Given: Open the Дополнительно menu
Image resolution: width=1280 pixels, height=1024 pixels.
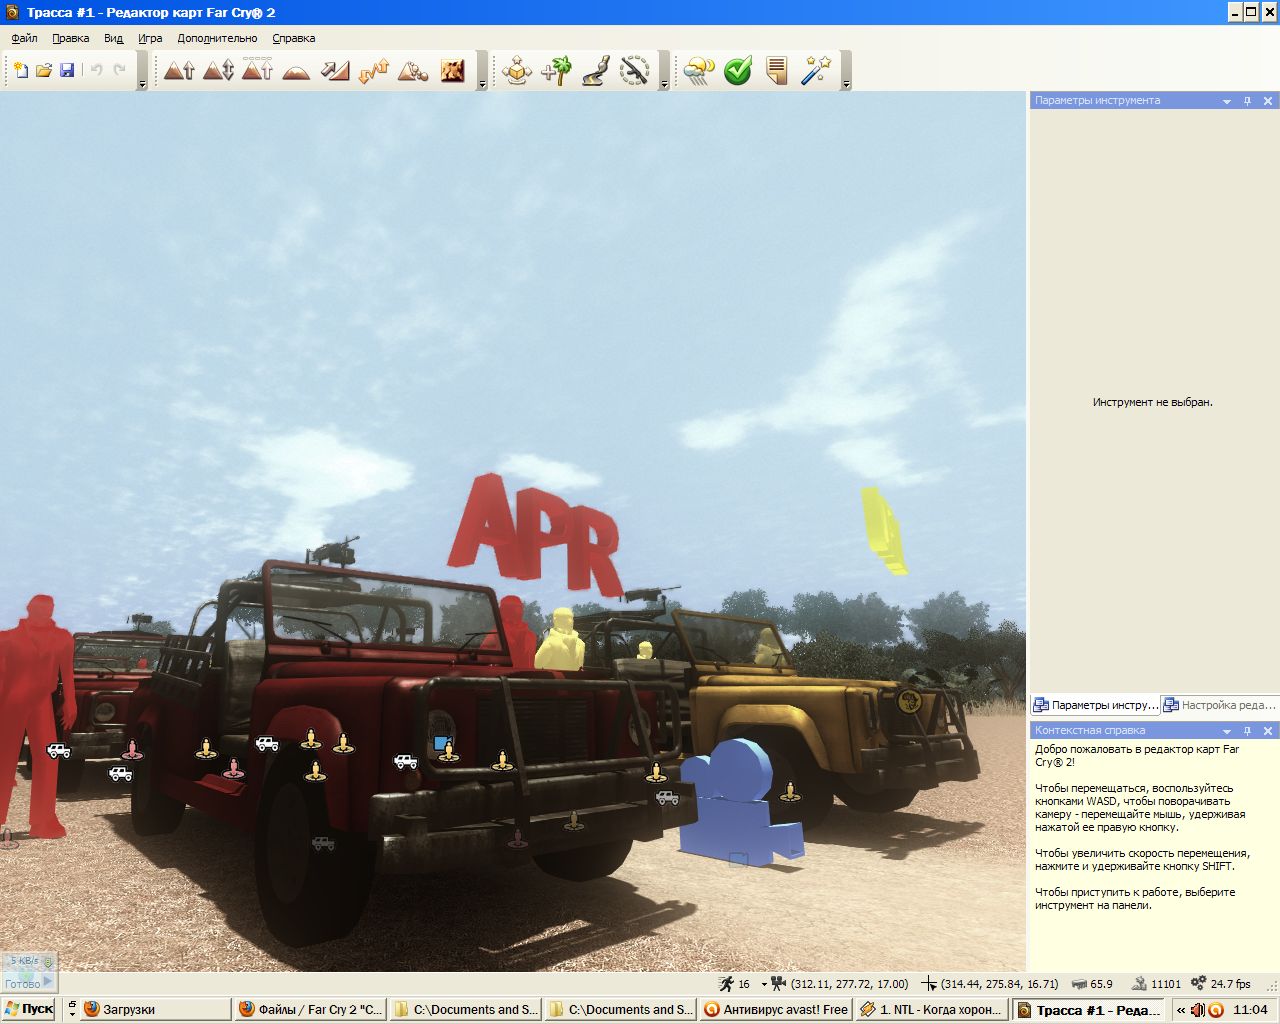Looking at the screenshot, I should [217, 38].
